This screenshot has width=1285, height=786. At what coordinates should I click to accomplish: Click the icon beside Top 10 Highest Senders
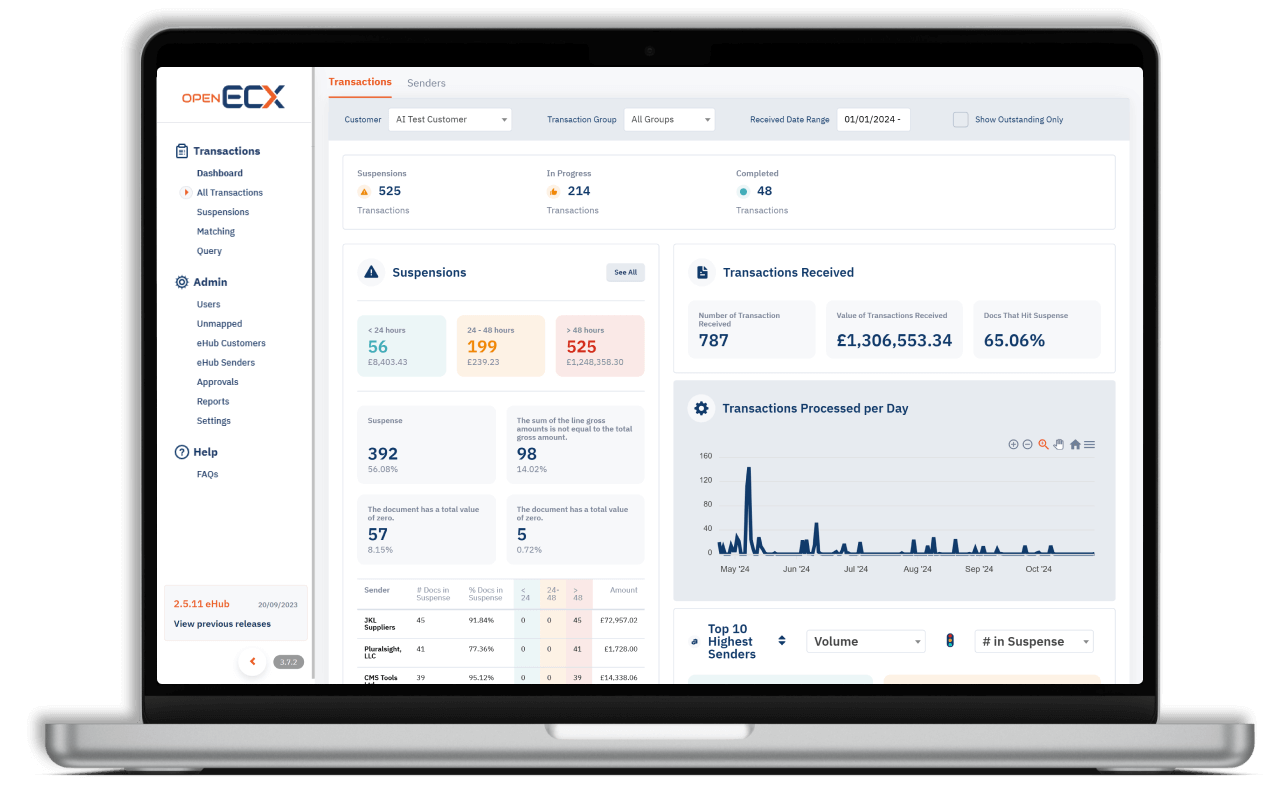[695, 641]
